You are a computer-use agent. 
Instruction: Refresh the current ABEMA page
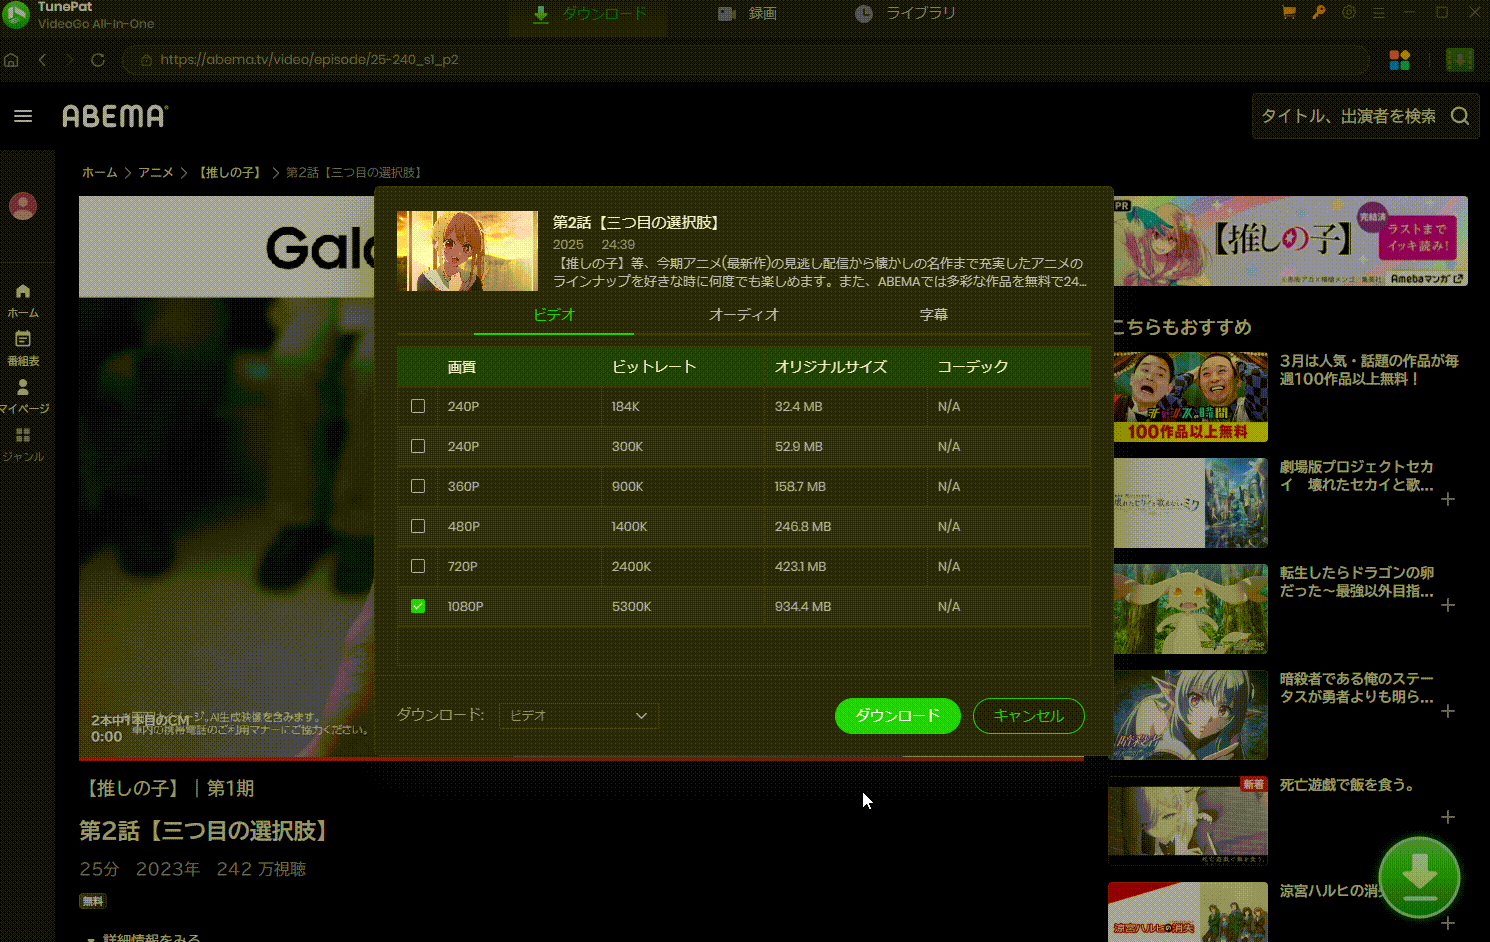click(x=97, y=60)
